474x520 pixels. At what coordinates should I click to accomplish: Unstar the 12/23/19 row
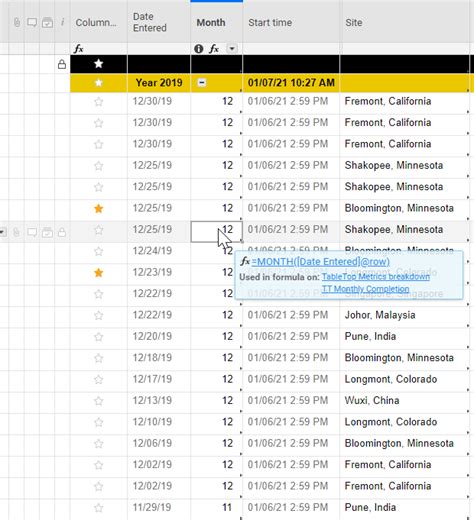click(x=98, y=273)
